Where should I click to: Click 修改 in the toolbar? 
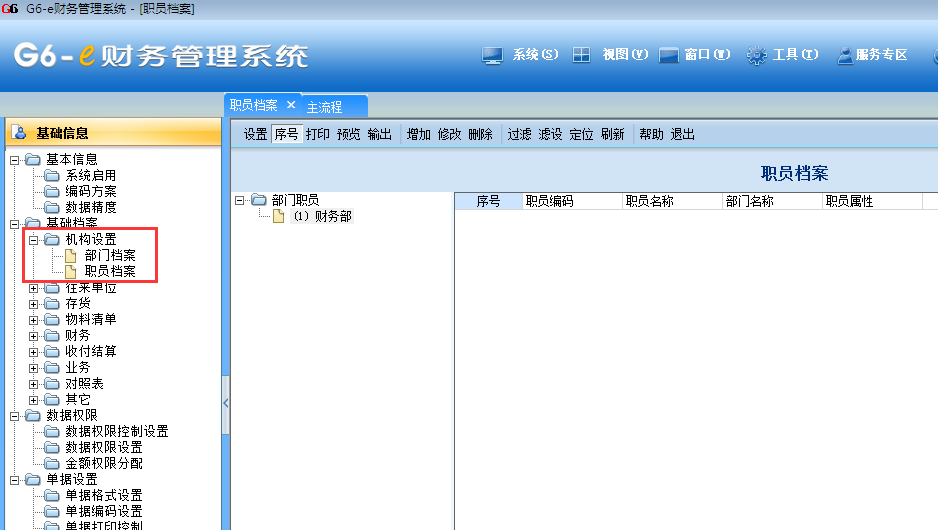point(449,134)
